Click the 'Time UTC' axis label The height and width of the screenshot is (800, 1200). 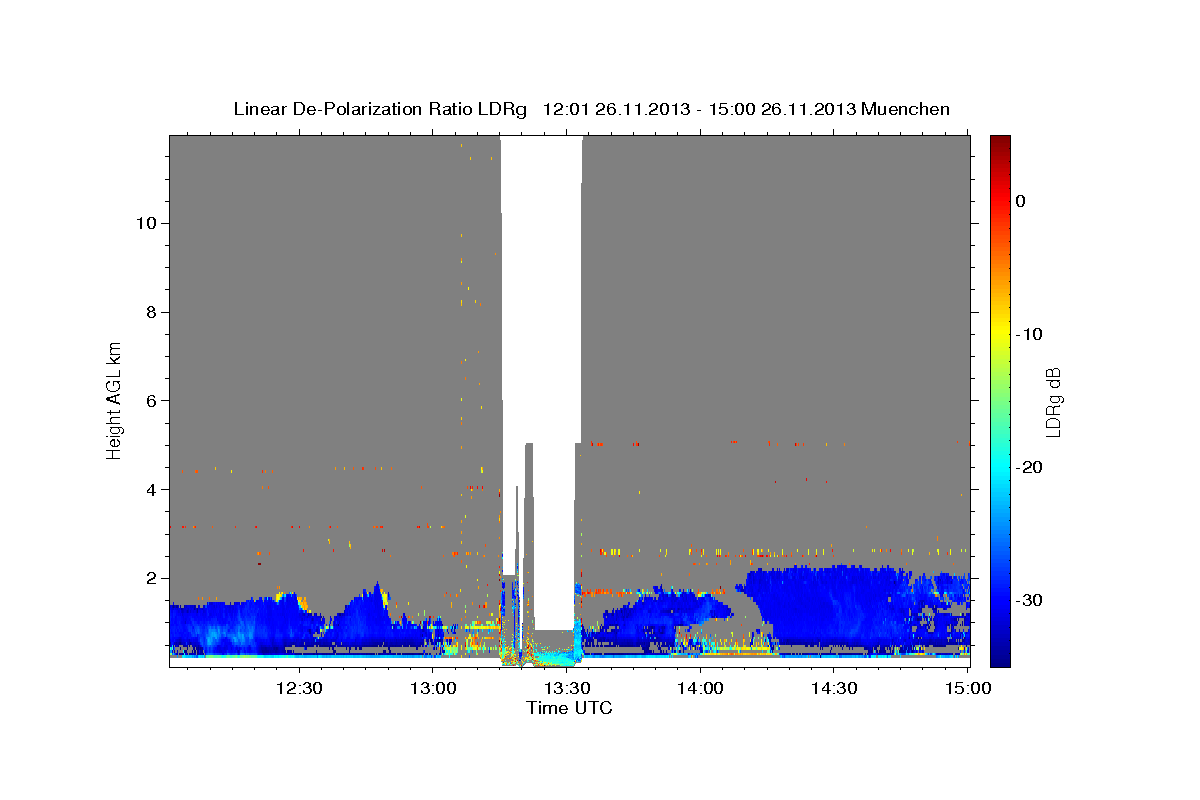(x=569, y=708)
